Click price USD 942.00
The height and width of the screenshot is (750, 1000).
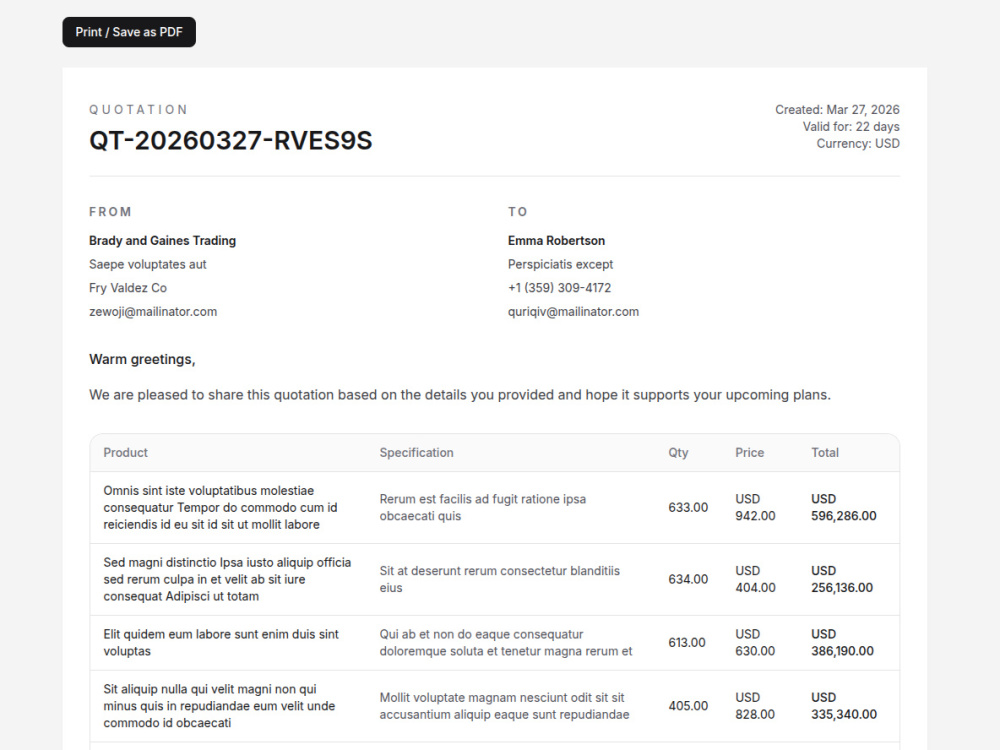[755, 508]
